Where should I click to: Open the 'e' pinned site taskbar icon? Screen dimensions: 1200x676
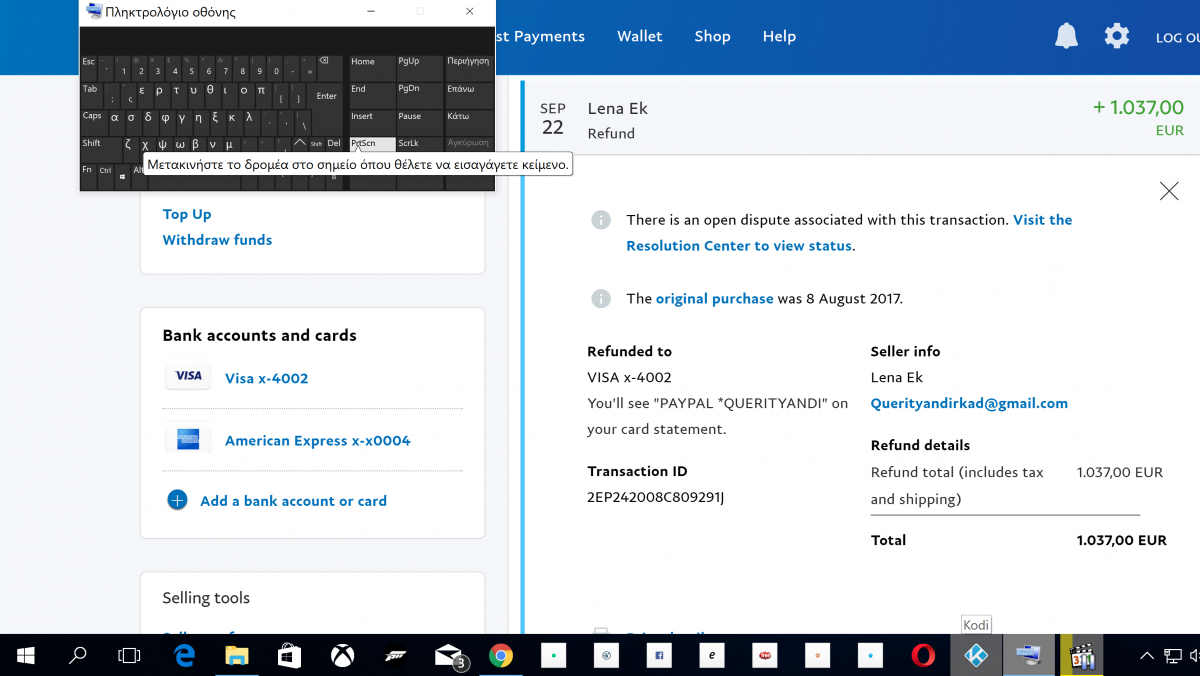pos(712,655)
